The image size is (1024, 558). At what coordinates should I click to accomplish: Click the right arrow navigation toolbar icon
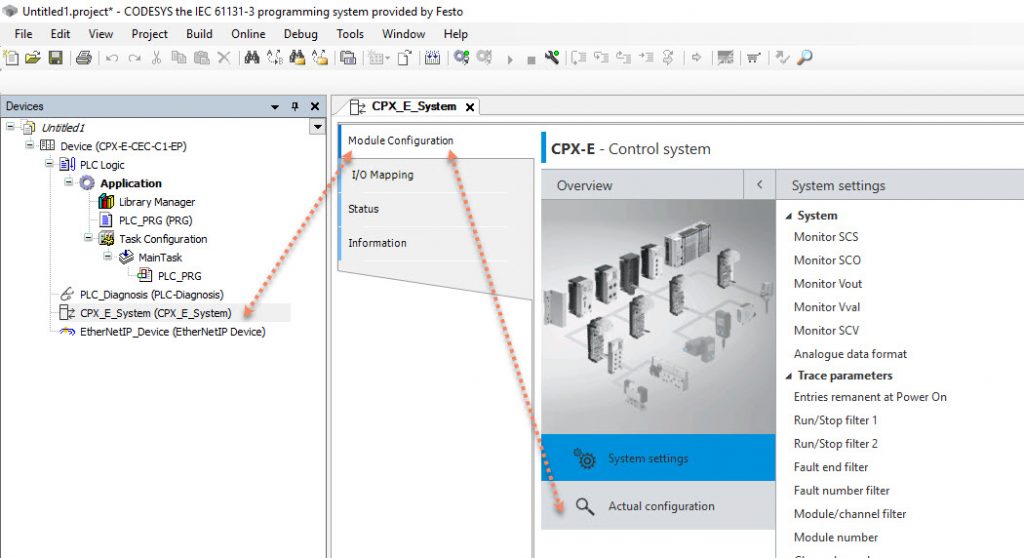click(x=697, y=58)
